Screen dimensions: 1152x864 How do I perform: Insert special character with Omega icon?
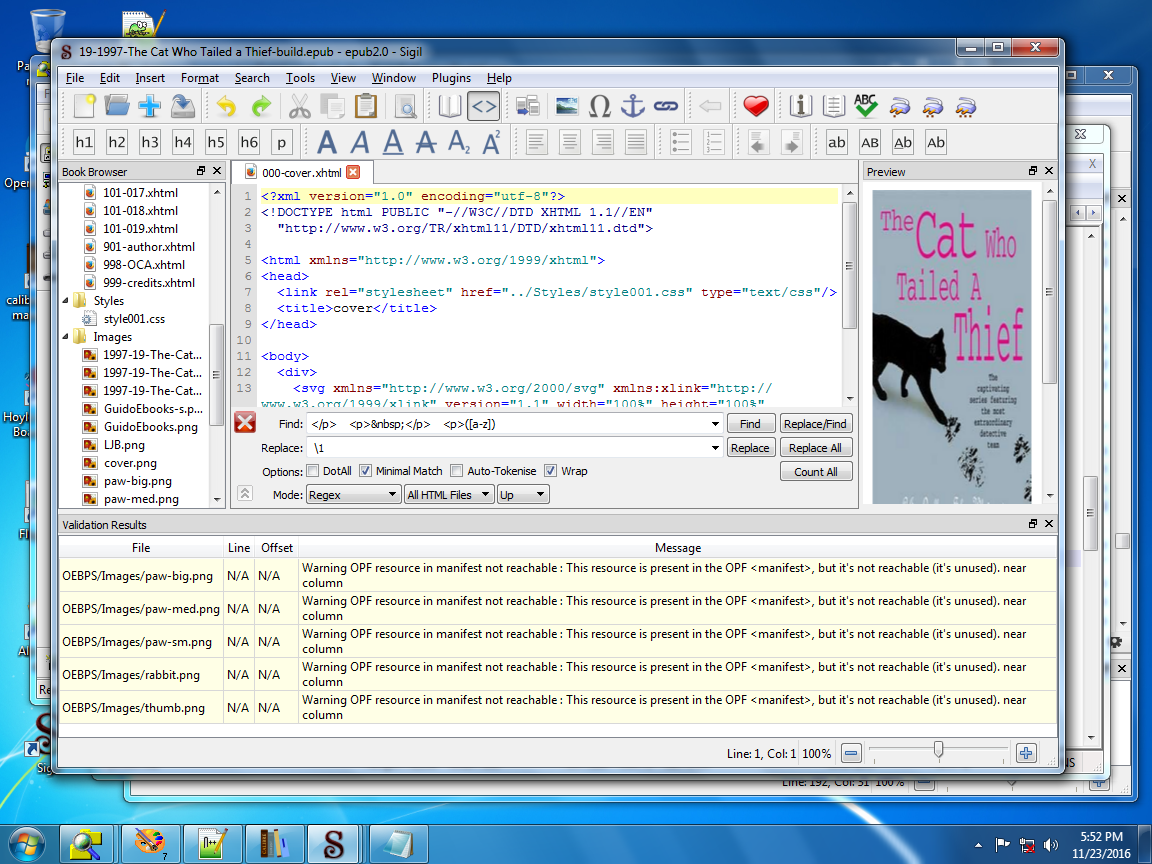pyautogui.click(x=599, y=106)
